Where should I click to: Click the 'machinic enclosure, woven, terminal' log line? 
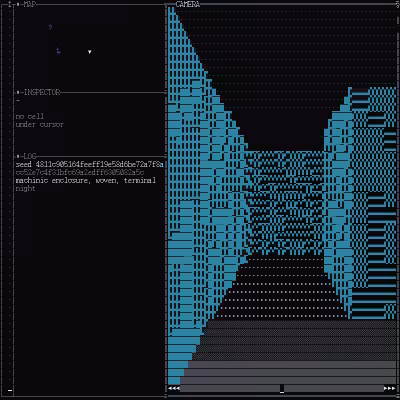tap(86, 180)
